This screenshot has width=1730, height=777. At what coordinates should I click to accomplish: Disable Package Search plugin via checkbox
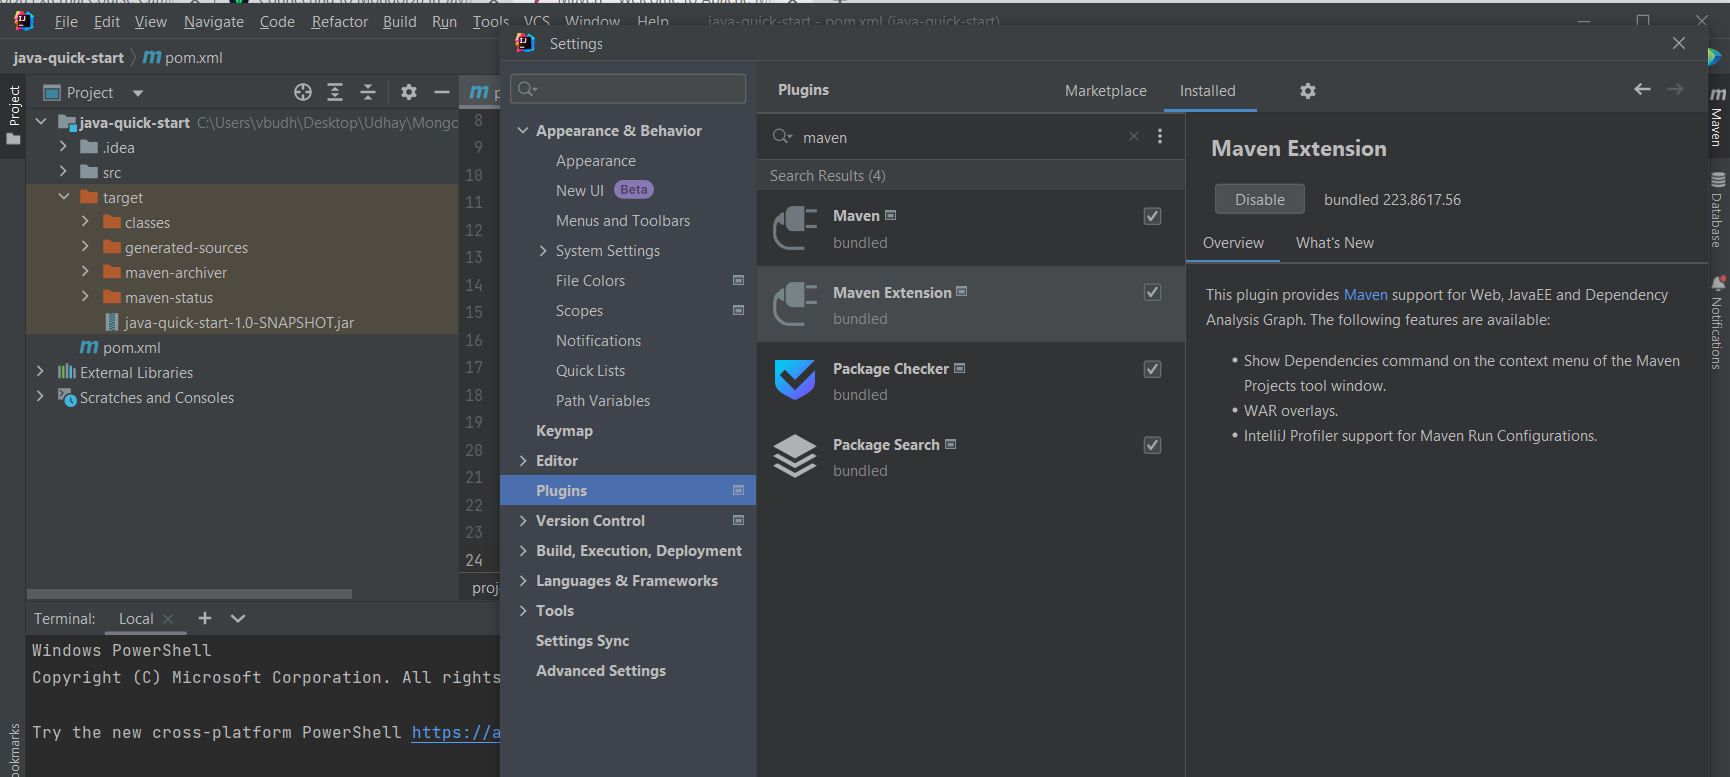pos(1152,445)
